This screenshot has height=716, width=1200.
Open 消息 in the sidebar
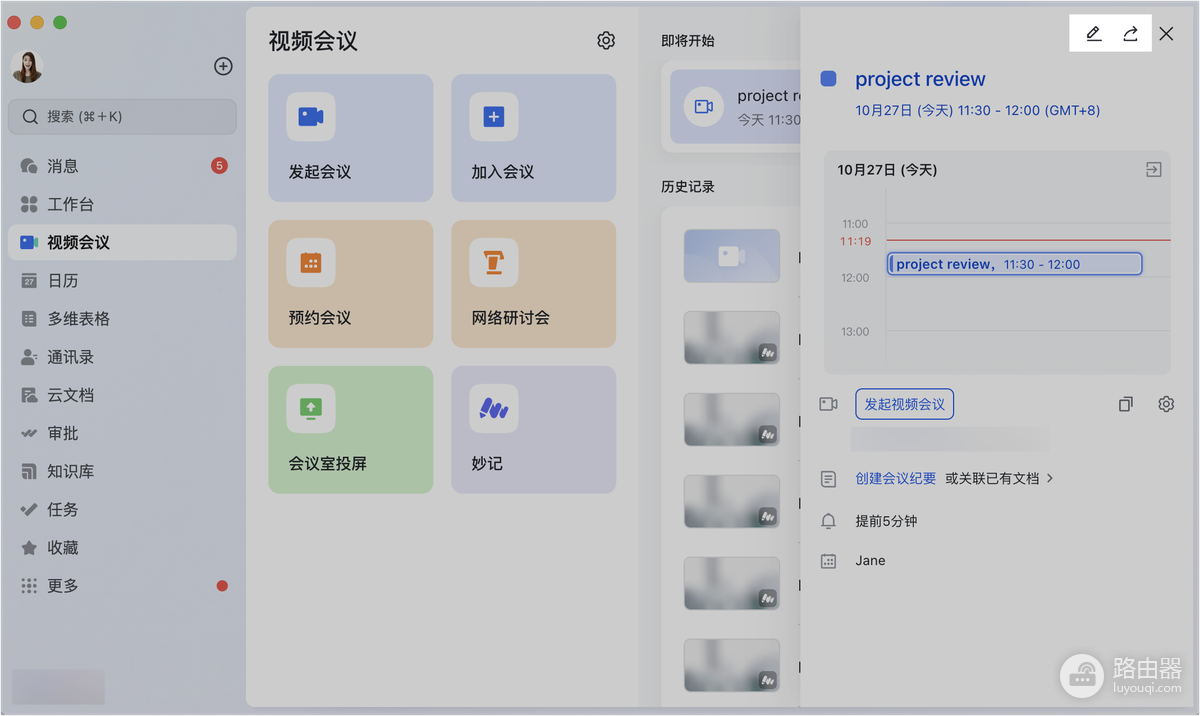(x=122, y=166)
